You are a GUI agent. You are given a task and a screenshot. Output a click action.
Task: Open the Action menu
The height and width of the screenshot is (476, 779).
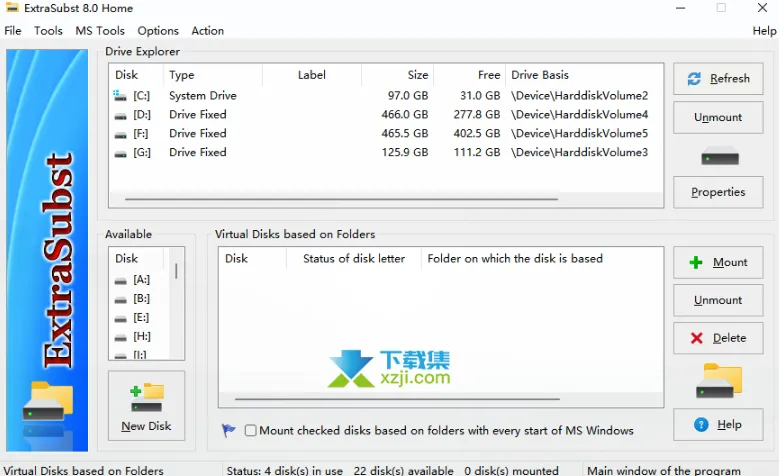(x=208, y=31)
